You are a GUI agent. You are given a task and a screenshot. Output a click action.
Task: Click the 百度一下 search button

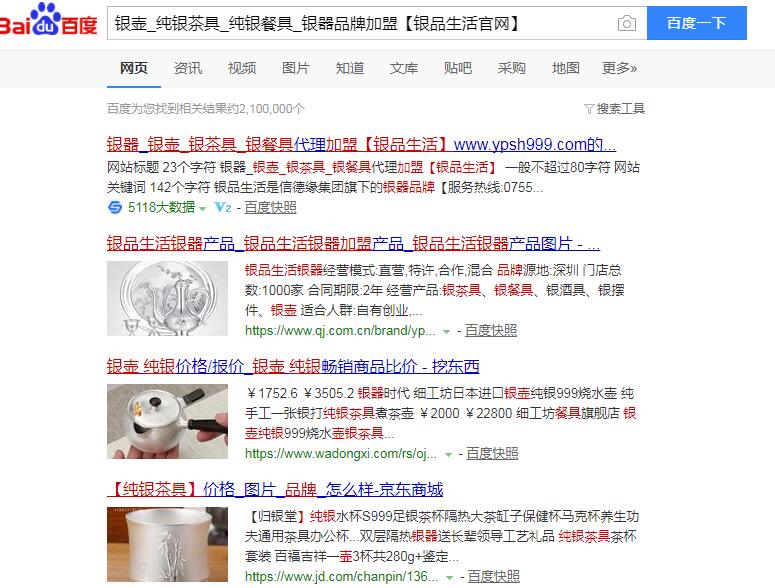tap(696, 23)
